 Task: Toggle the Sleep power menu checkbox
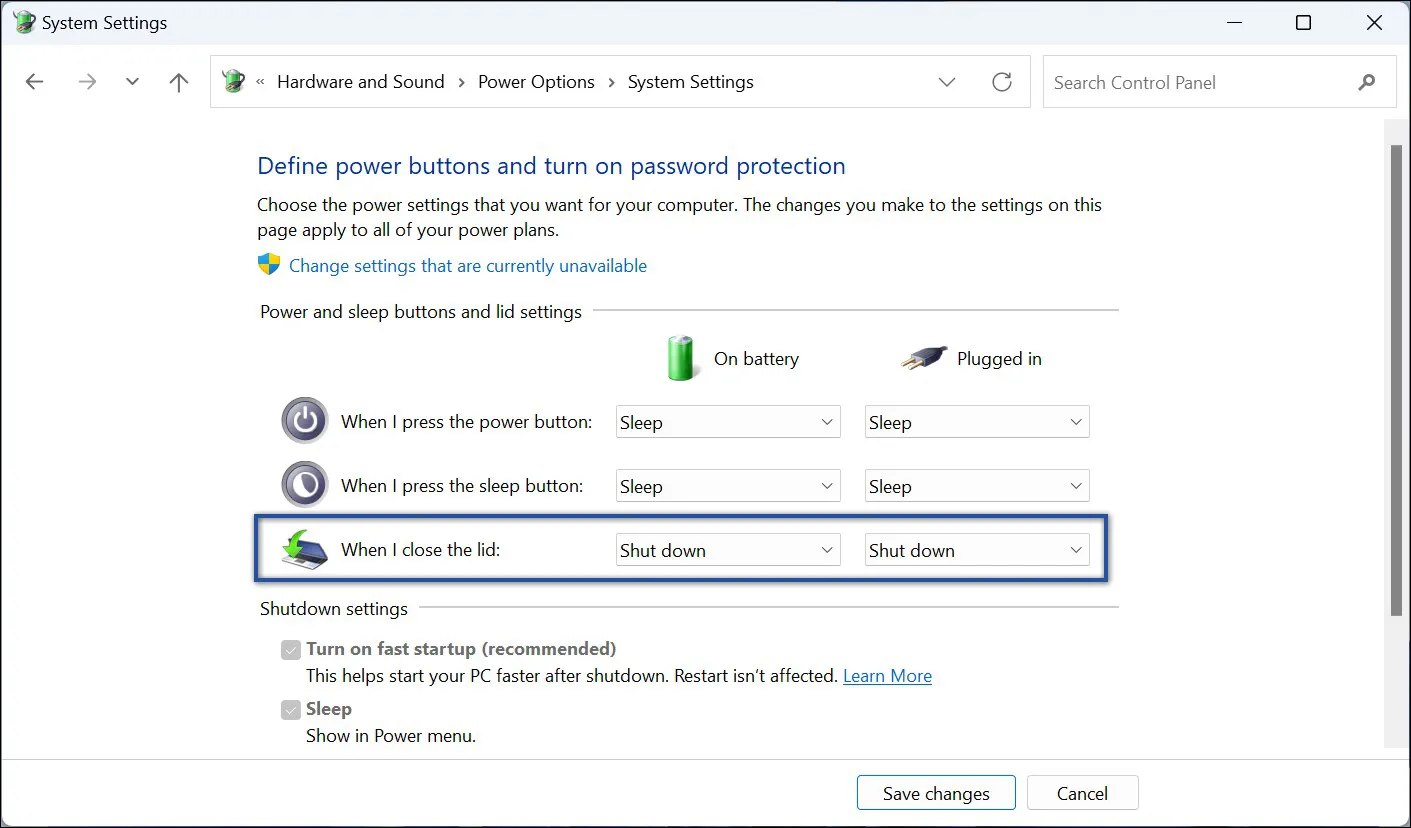point(291,710)
